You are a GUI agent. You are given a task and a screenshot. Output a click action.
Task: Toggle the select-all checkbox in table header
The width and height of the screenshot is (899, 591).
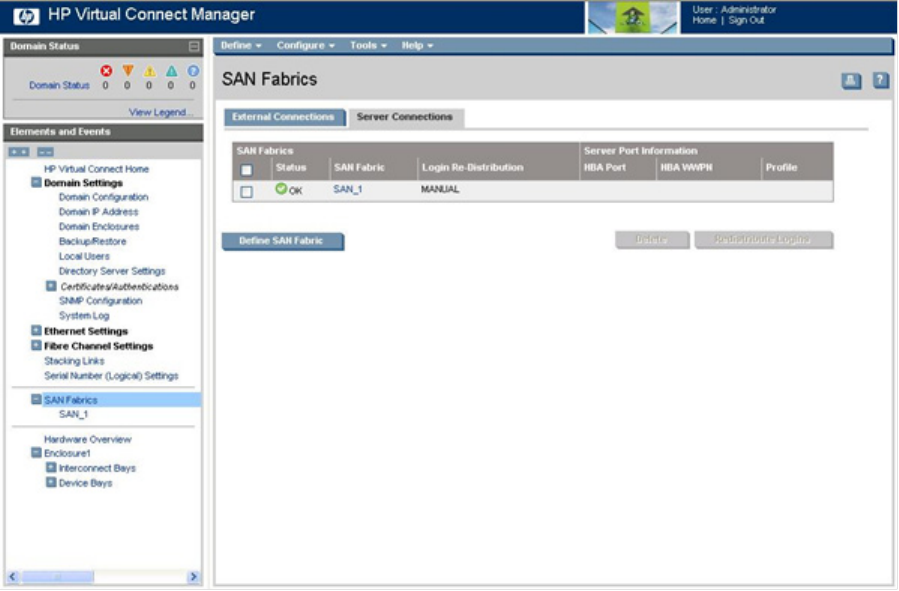(x=247, y=169)
